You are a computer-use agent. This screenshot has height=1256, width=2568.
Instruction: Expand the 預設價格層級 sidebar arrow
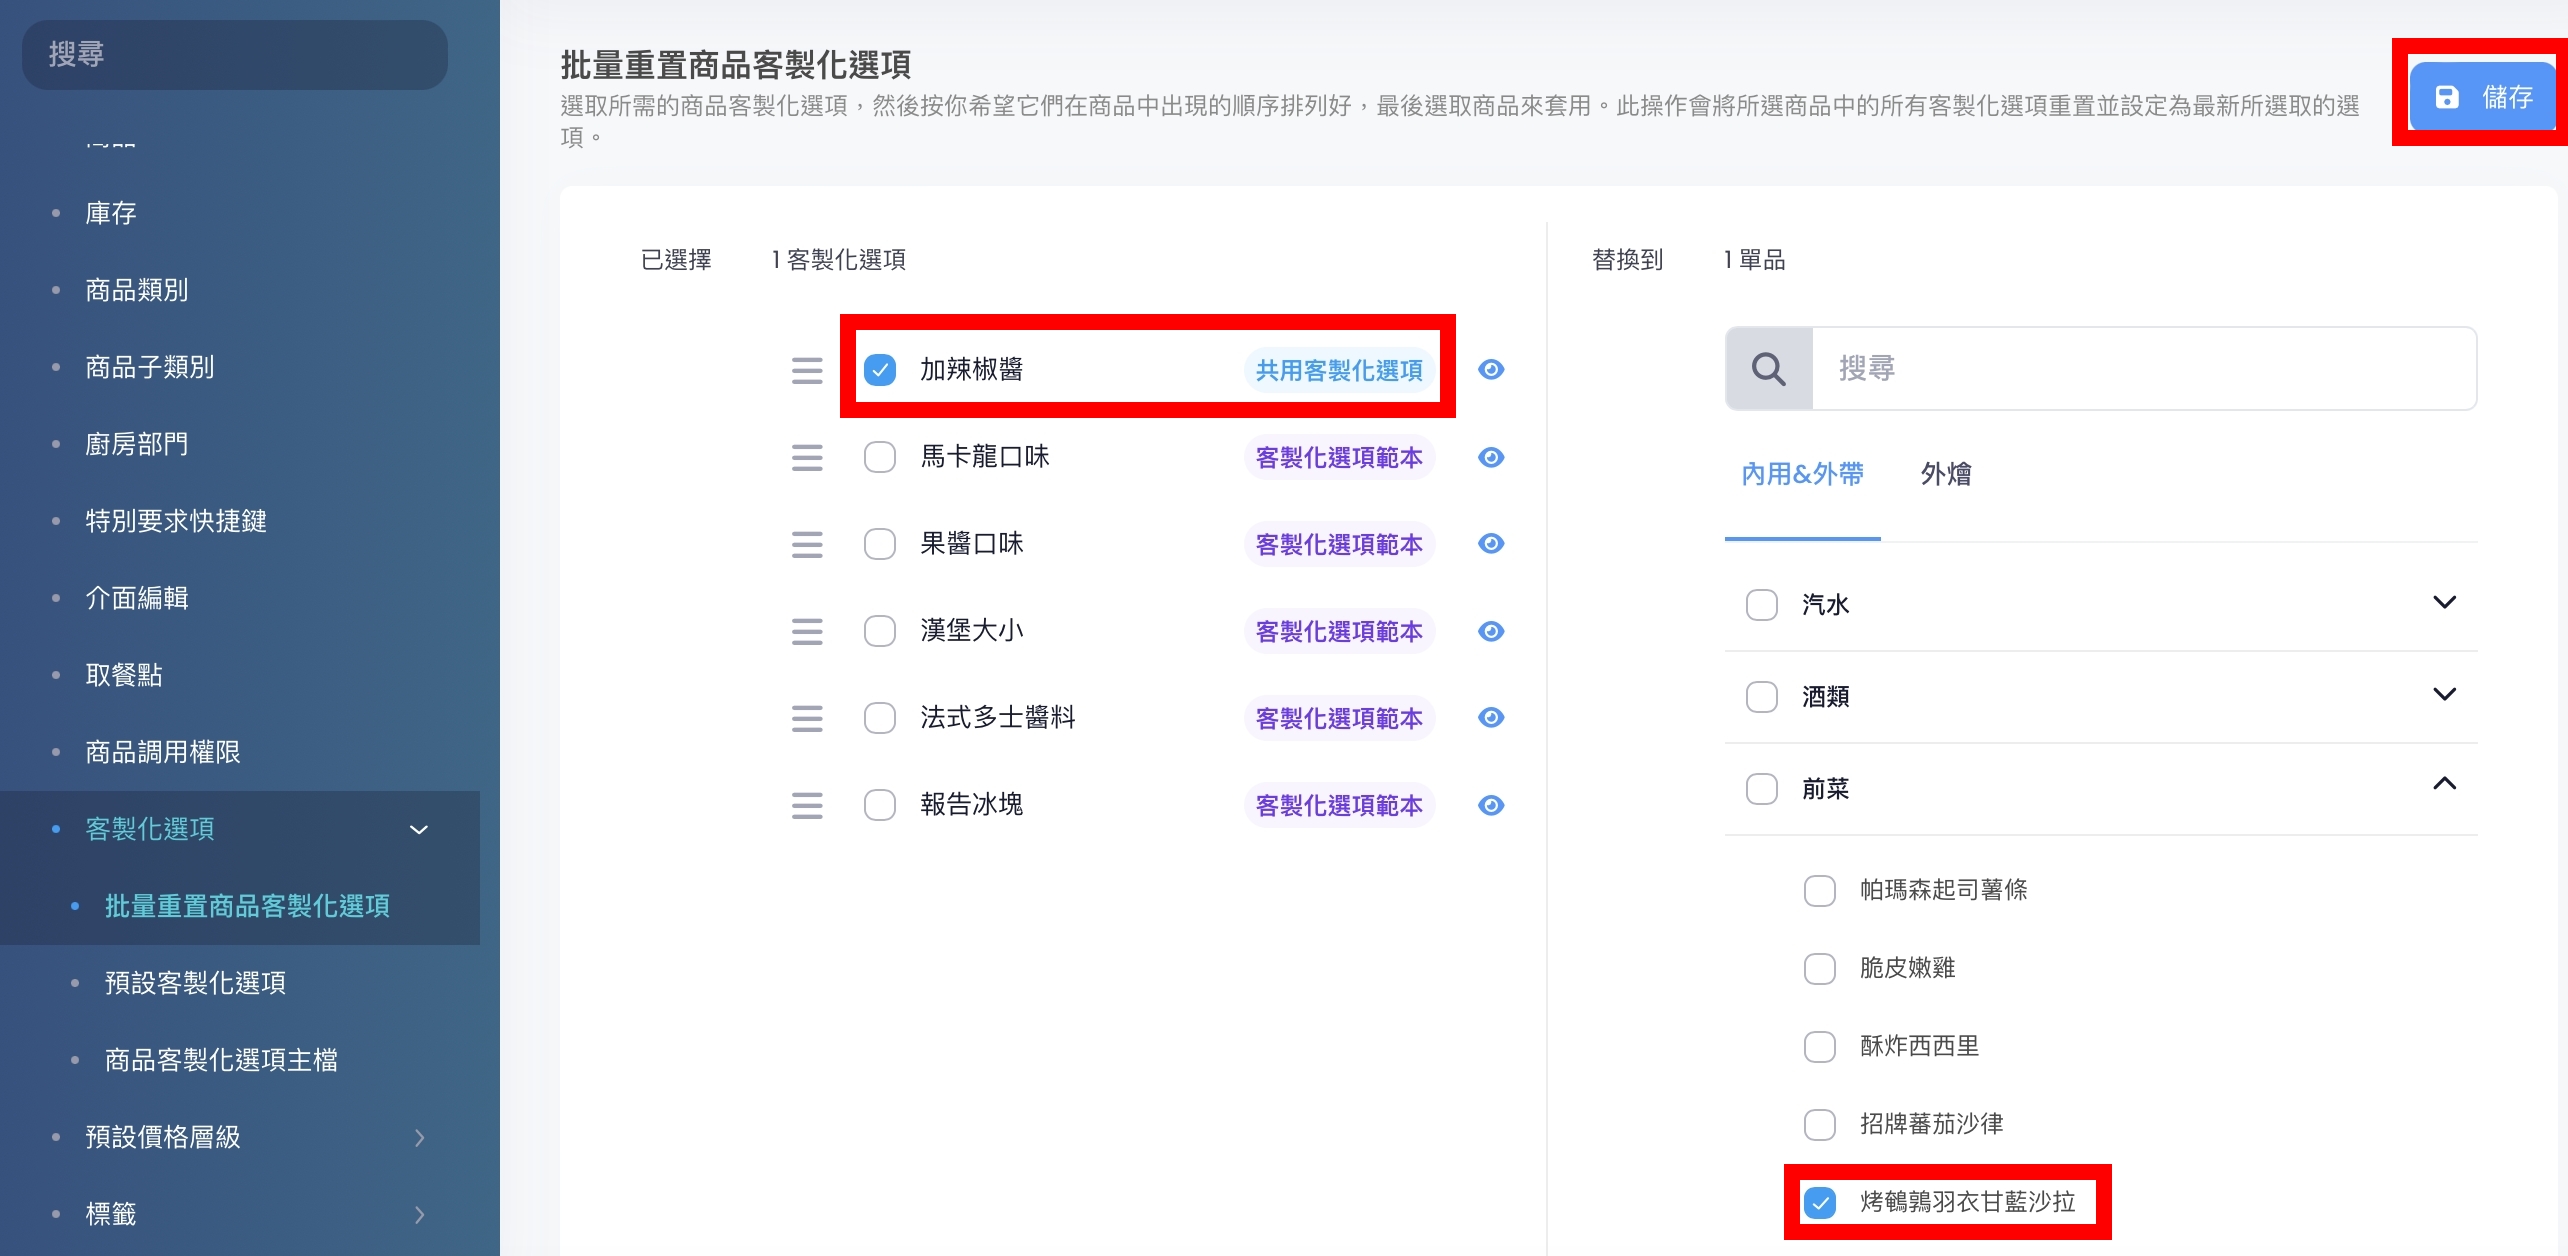point(420,1138)
